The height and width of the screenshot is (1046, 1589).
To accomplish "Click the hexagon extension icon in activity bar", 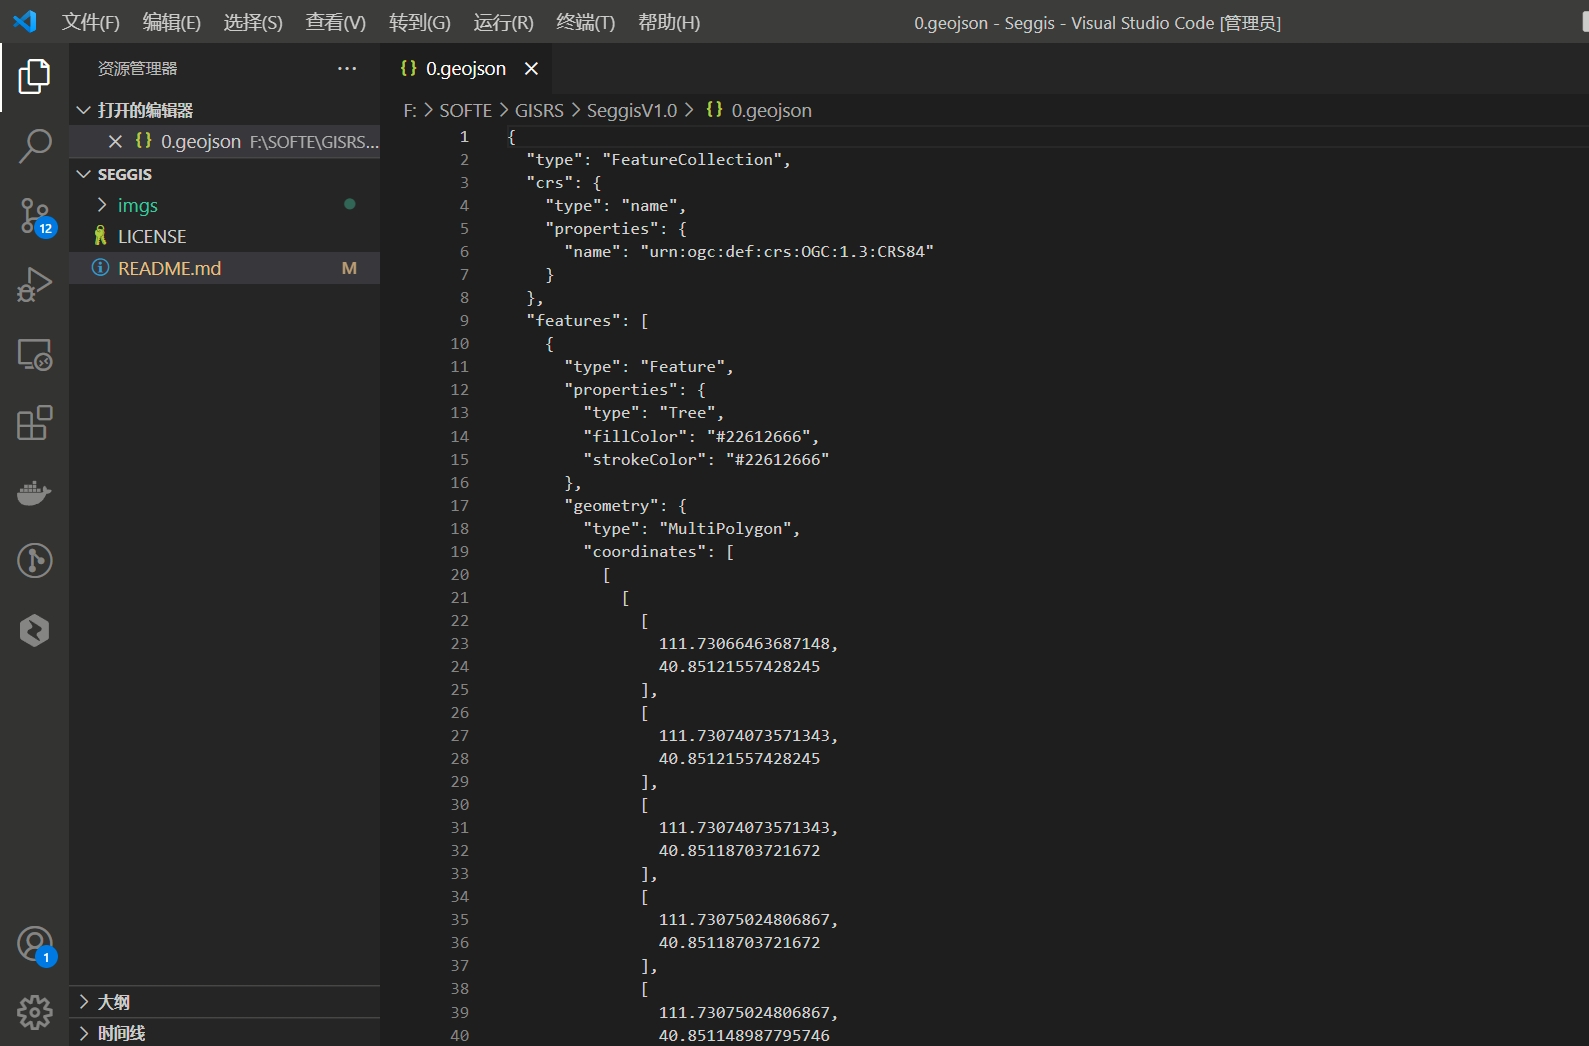I will pyautogui.click(x=34, y=630).
